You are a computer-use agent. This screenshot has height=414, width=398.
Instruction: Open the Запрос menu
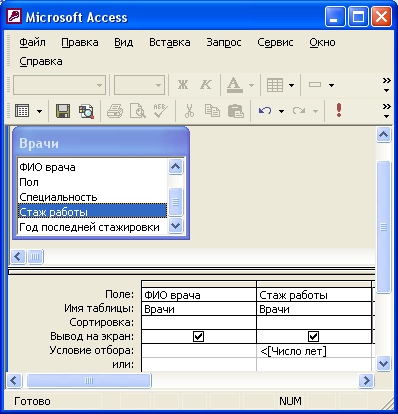224,42
